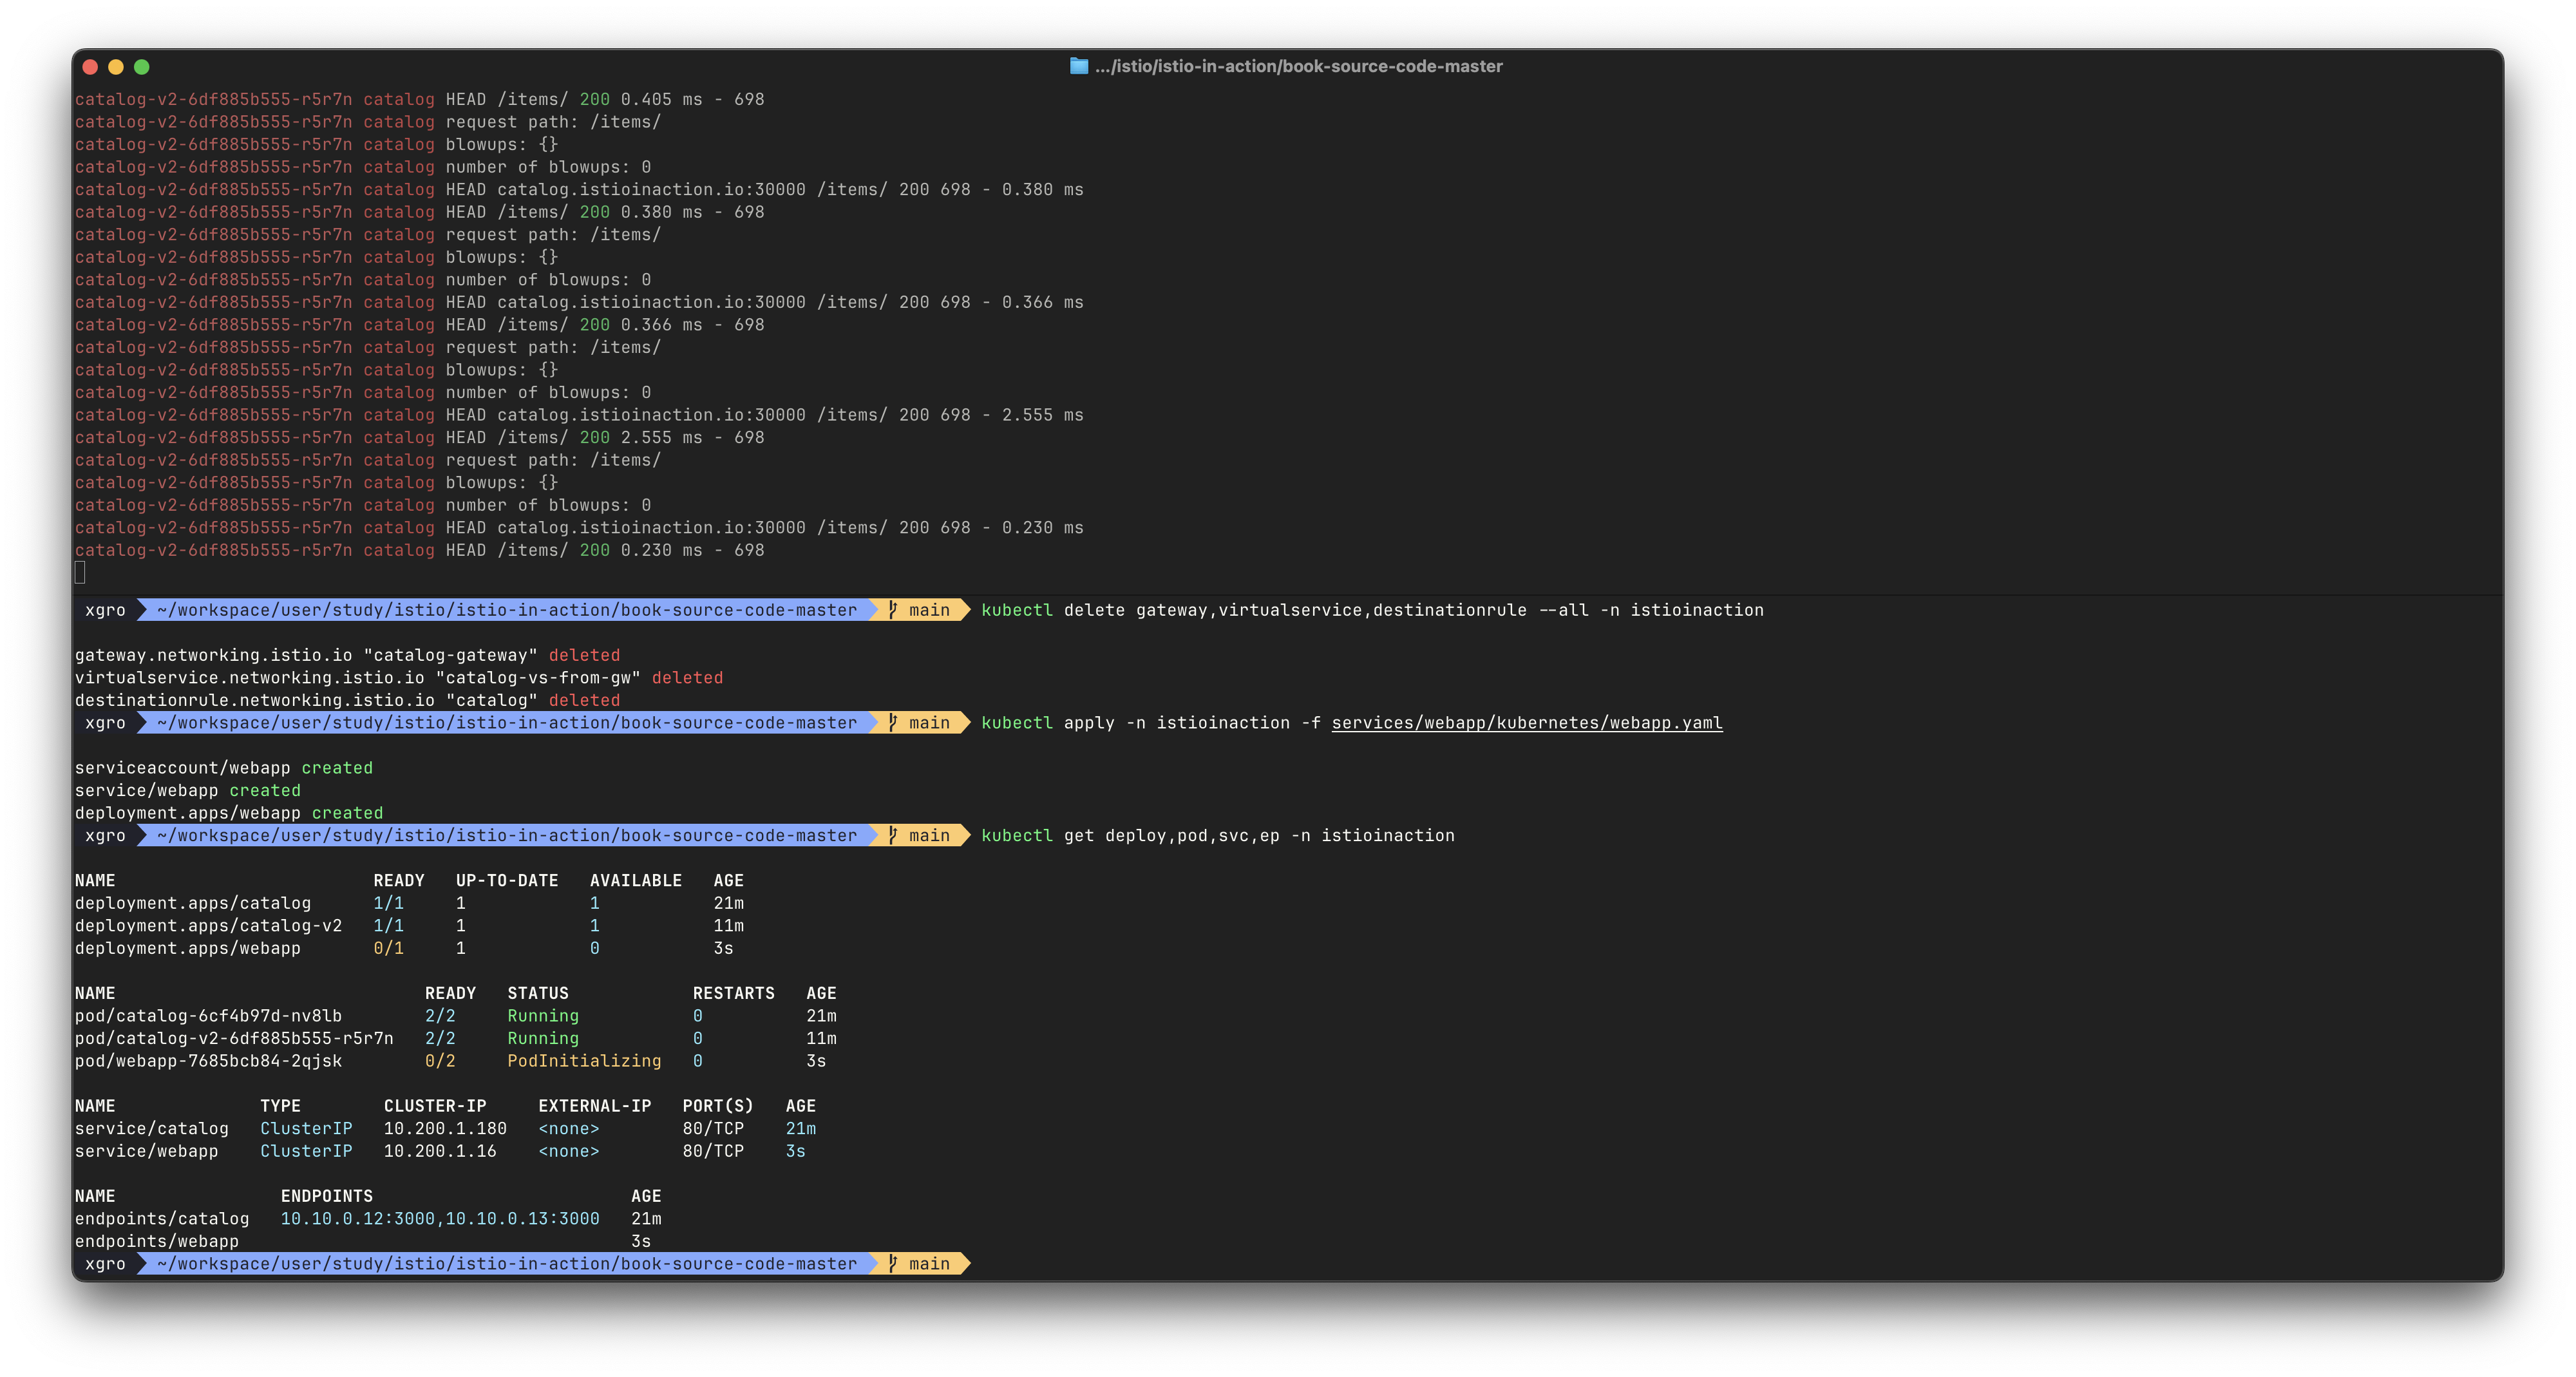Click endpoints/webapp row name
This screenshot has height=1377, width=2576.
pyautogui.click(x=157, y=1242)
